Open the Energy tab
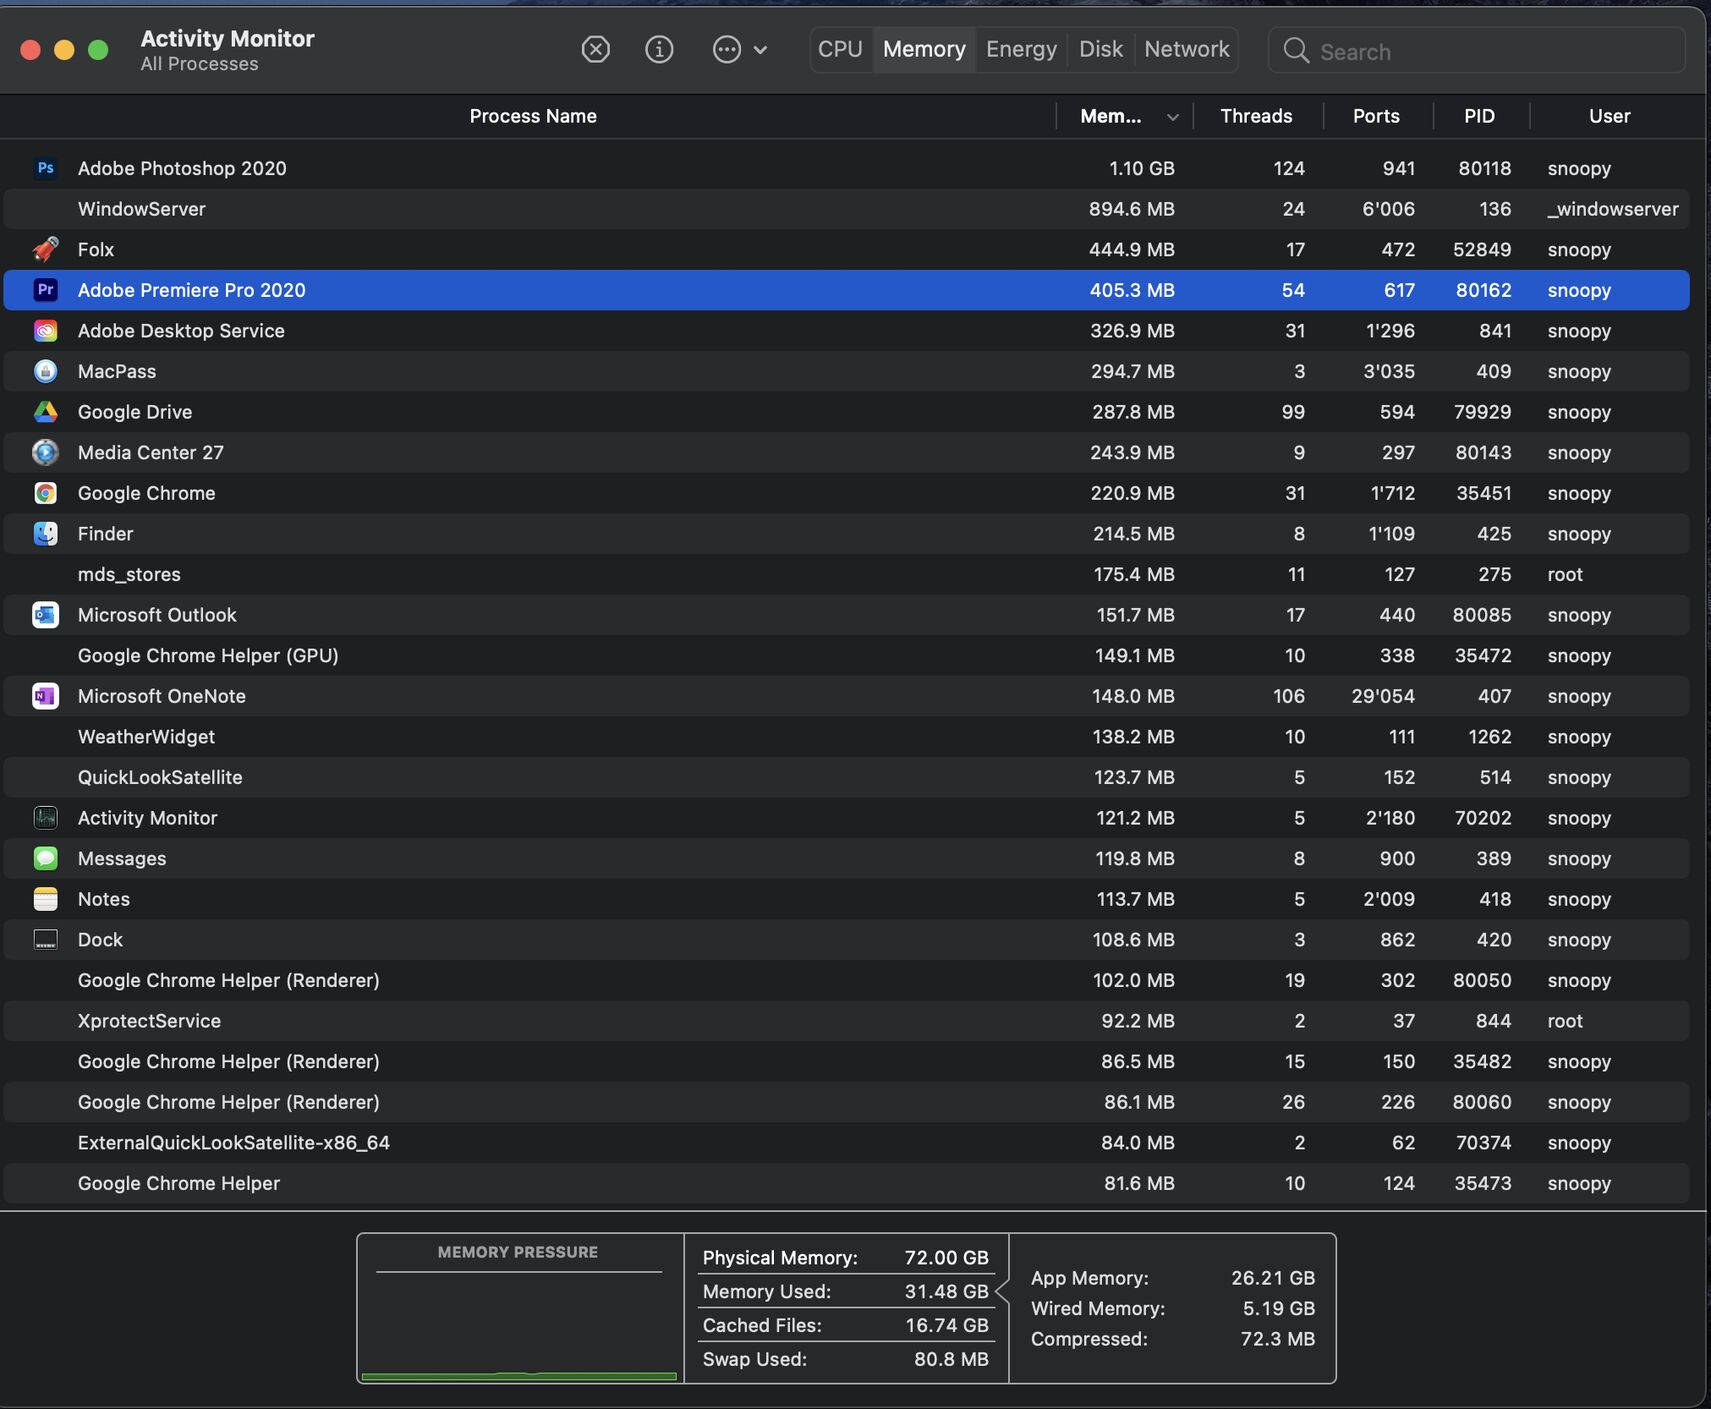Viewport: 1711px width, 1409px height. (x=1021, y=49)
